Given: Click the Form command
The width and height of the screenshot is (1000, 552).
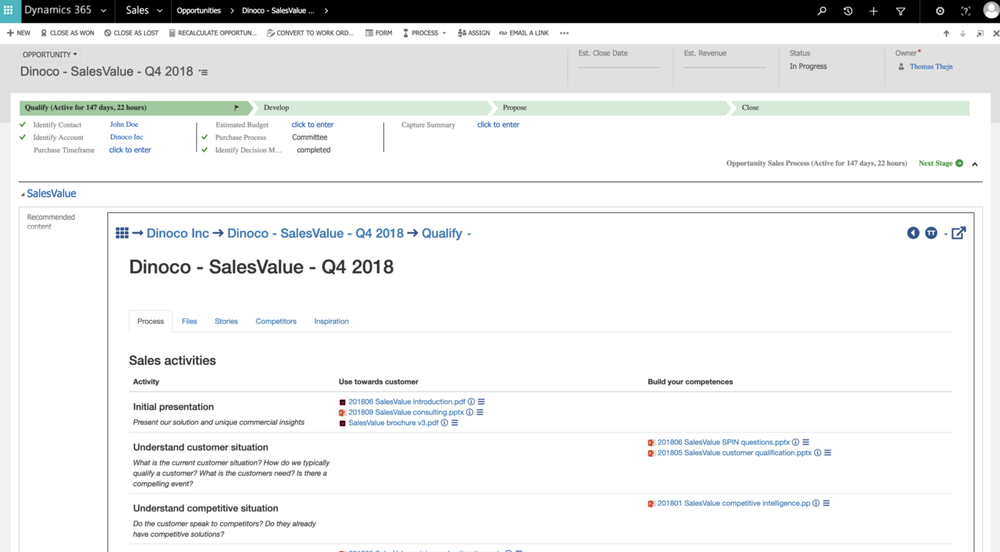Looking at the screenshot, I should [379, 33].
